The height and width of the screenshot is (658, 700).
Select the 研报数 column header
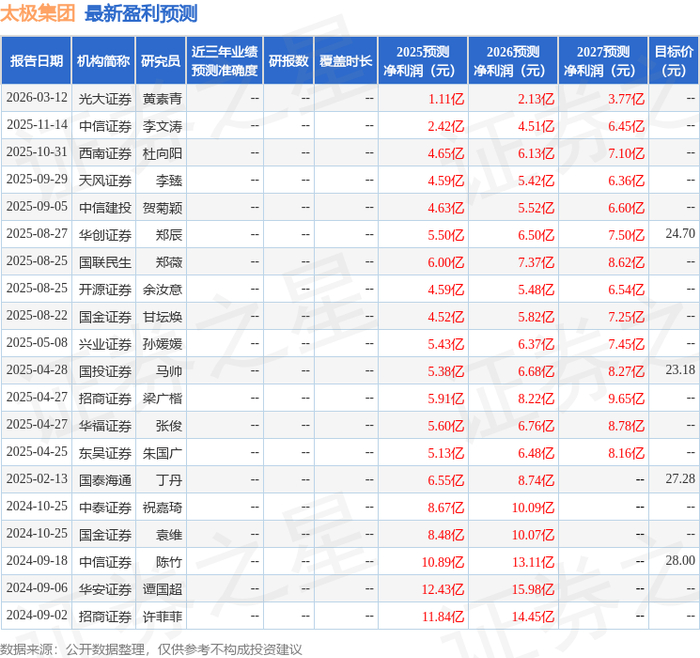point(288,61)
